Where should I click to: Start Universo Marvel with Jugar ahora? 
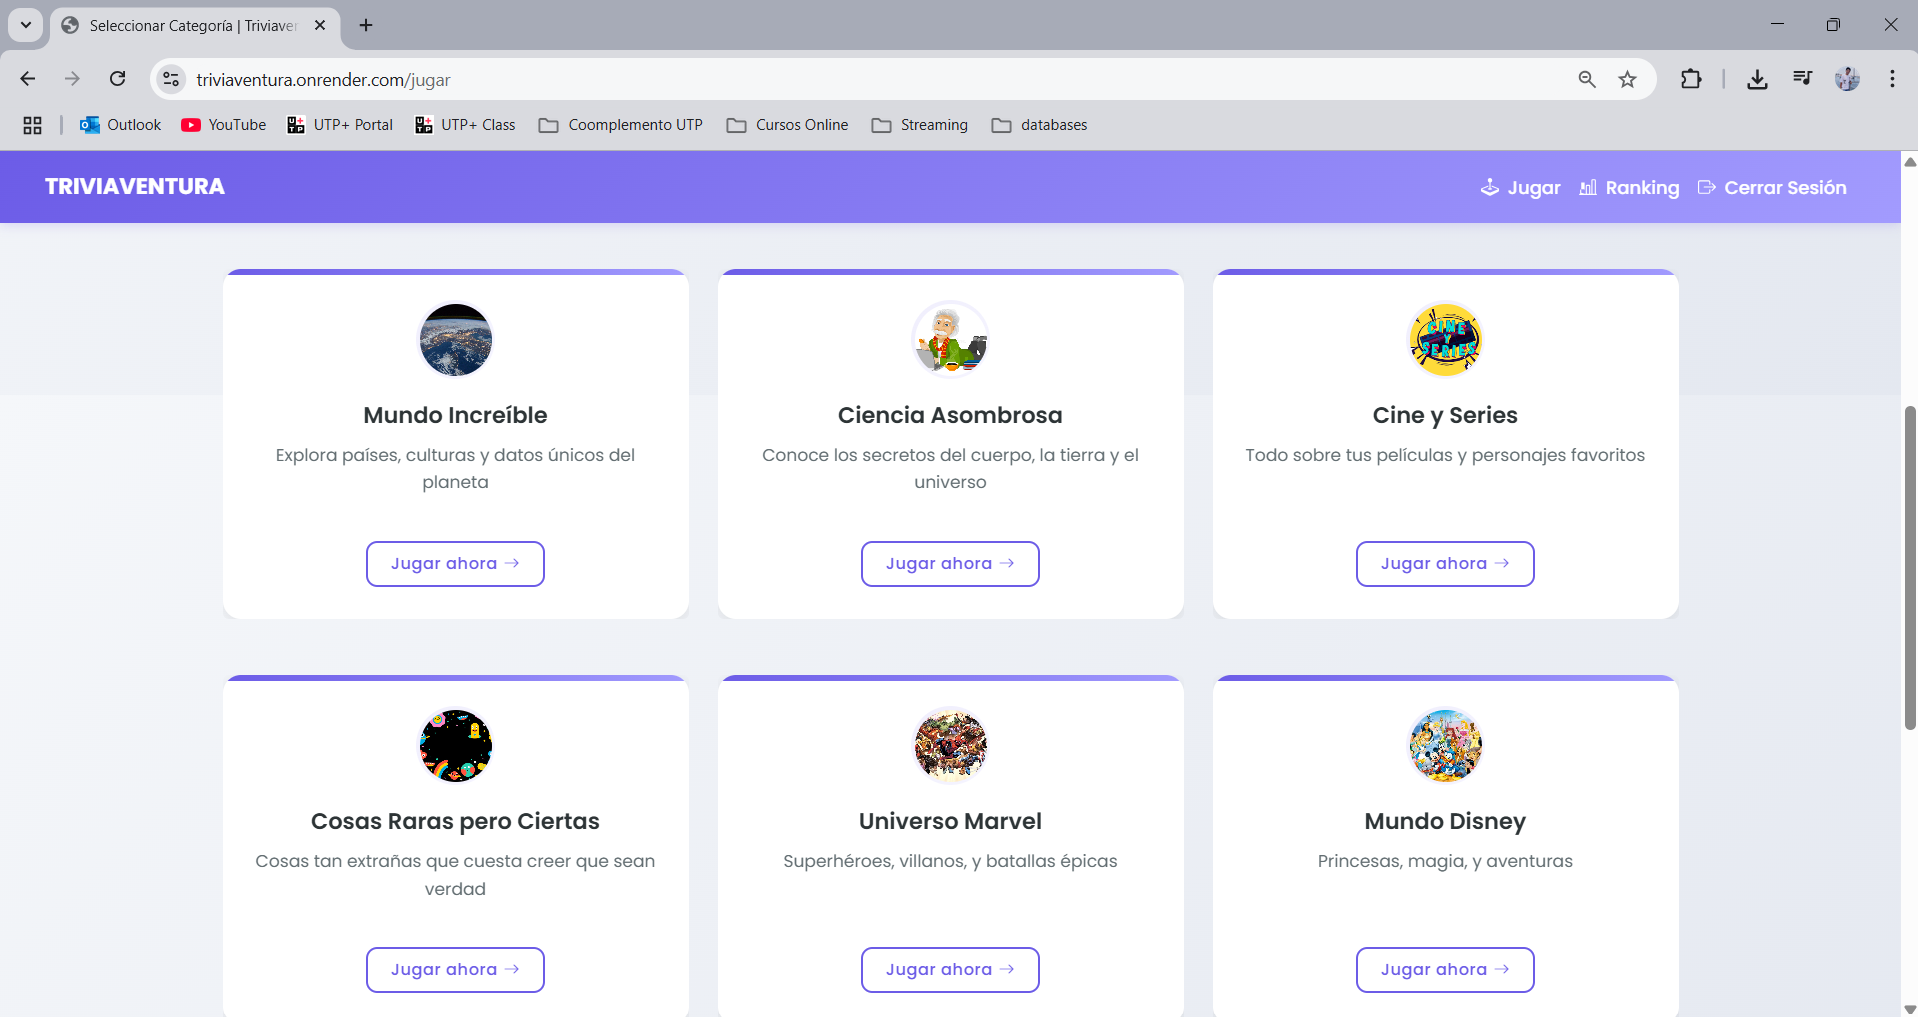coord(950,969)
